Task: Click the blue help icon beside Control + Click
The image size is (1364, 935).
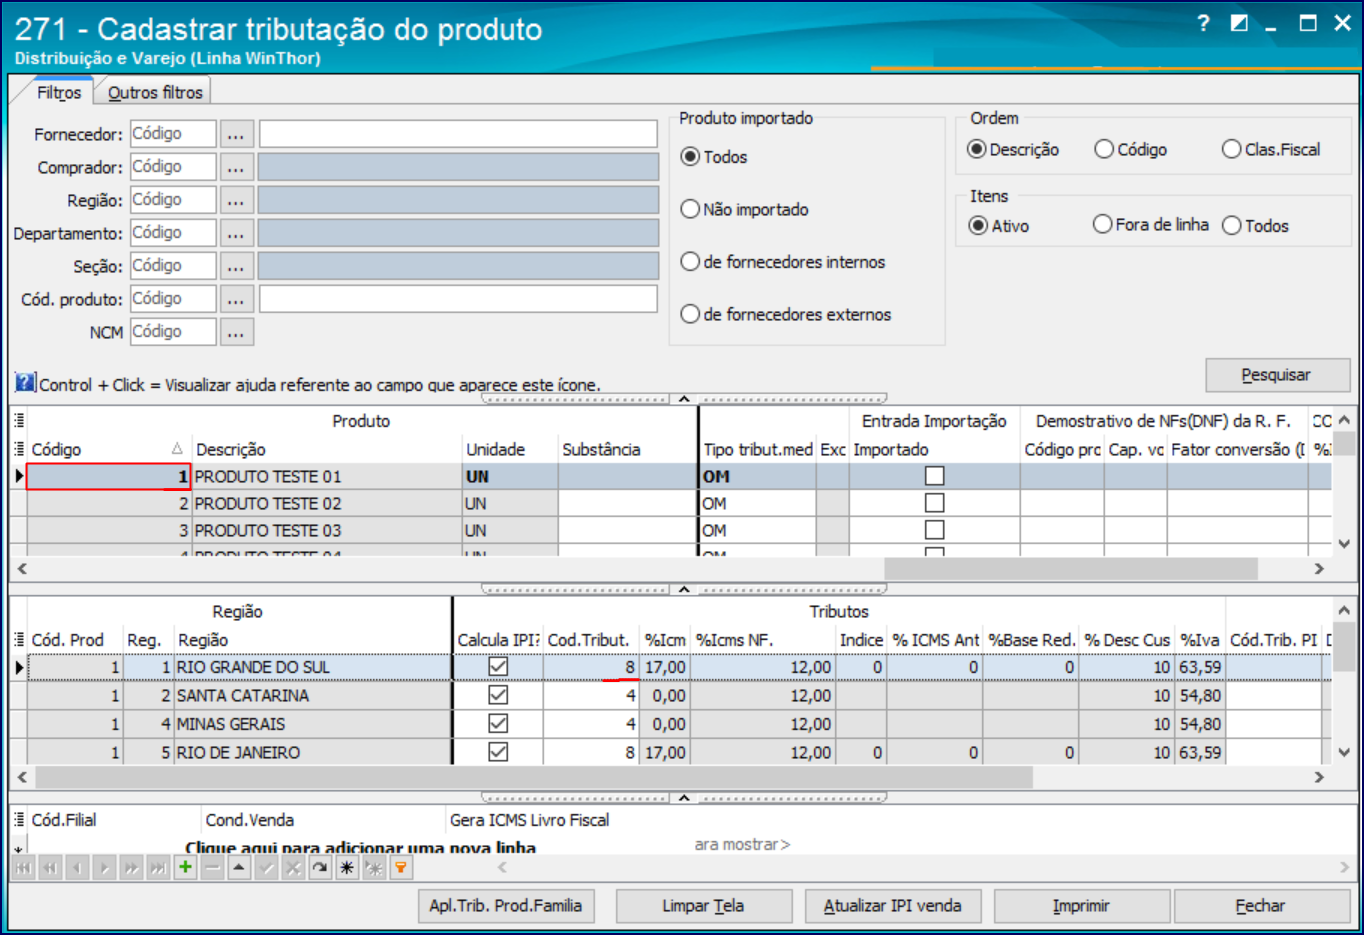Action: [25, 382]
